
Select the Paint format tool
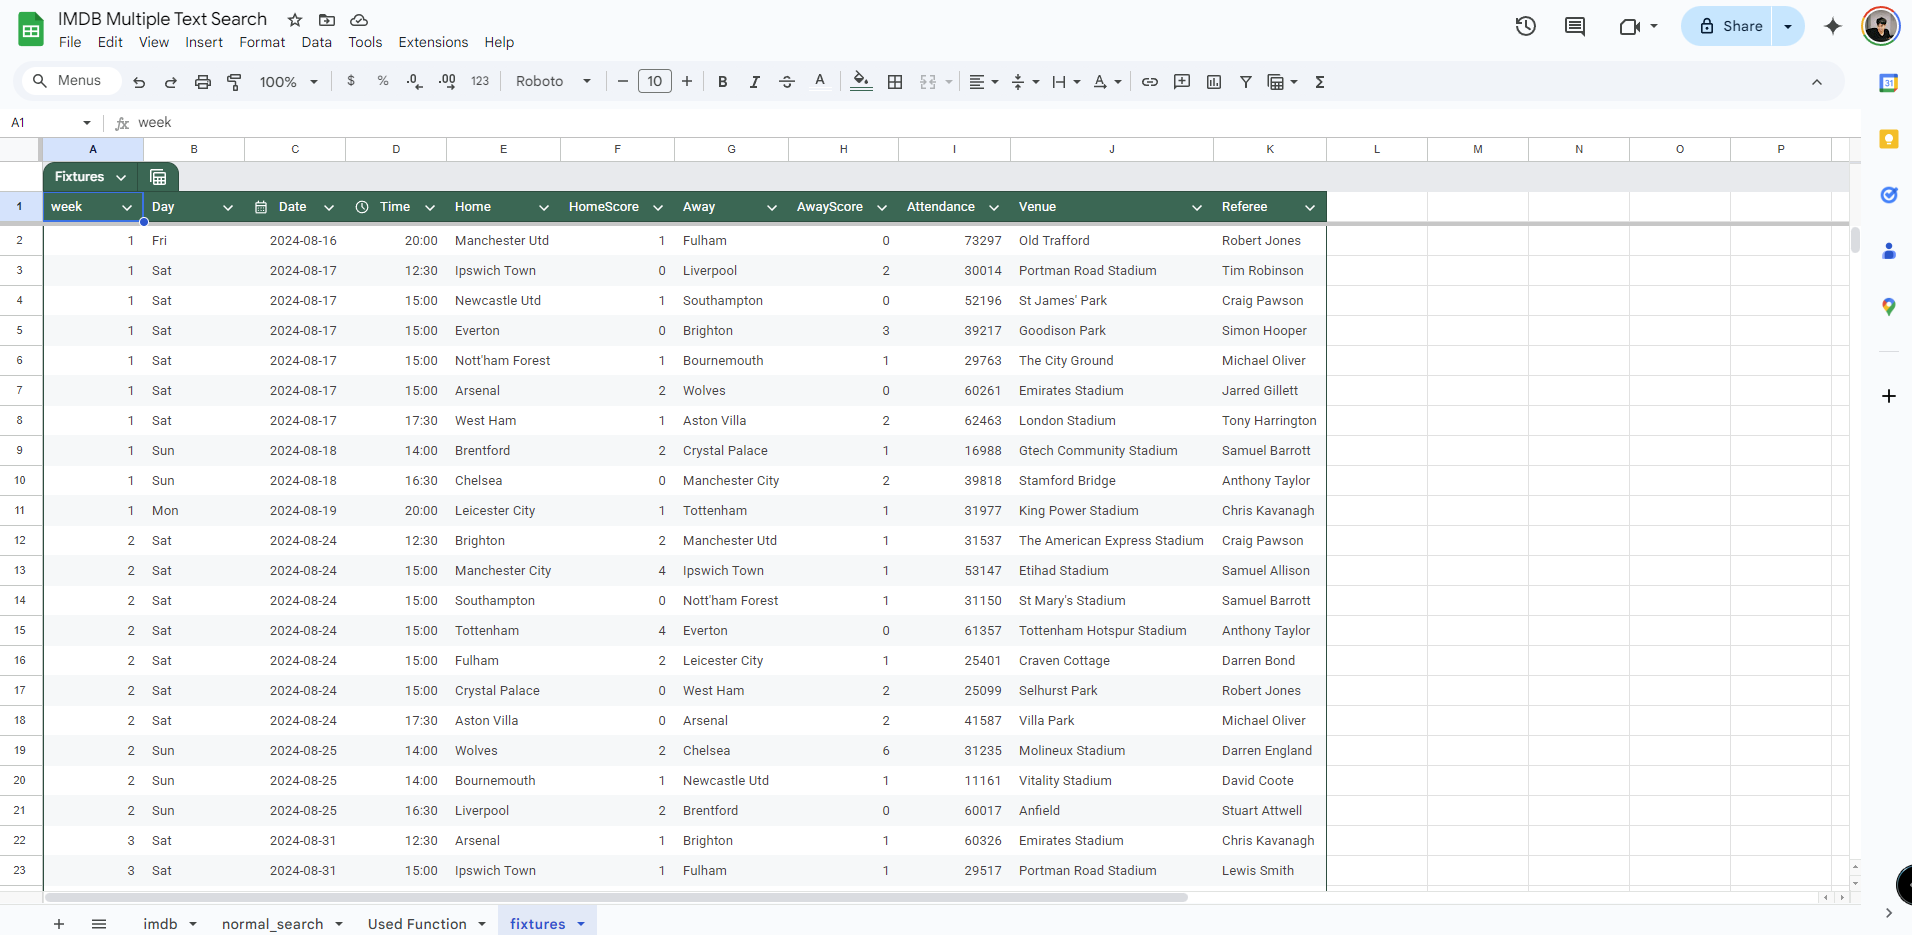235,82
